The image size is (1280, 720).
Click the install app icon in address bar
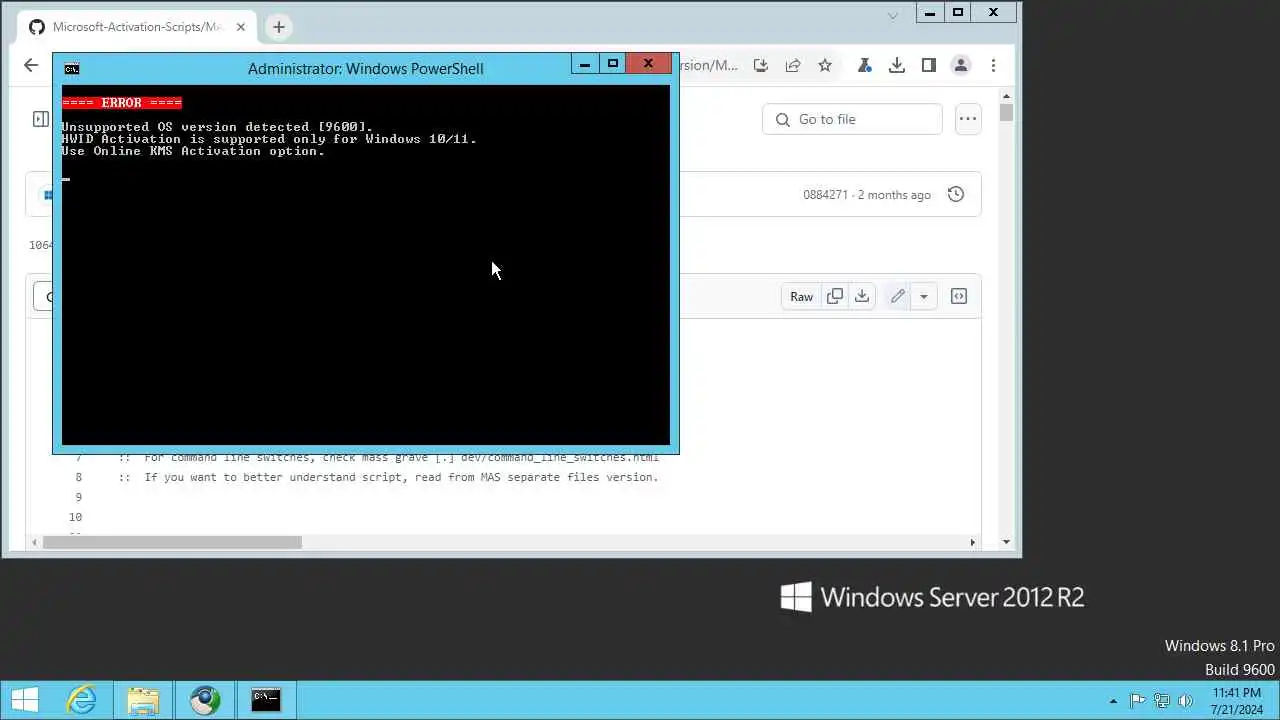[761, 65]
